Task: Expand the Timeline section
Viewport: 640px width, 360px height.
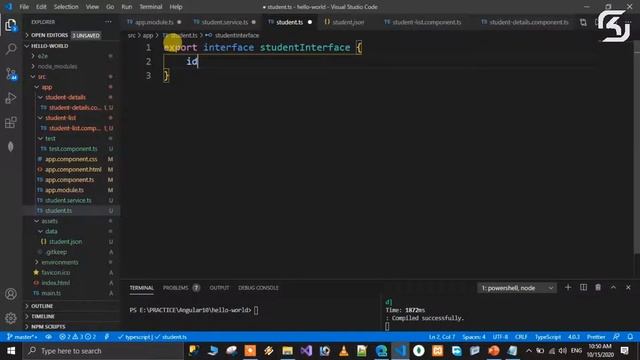Action: tap(43, 316)
